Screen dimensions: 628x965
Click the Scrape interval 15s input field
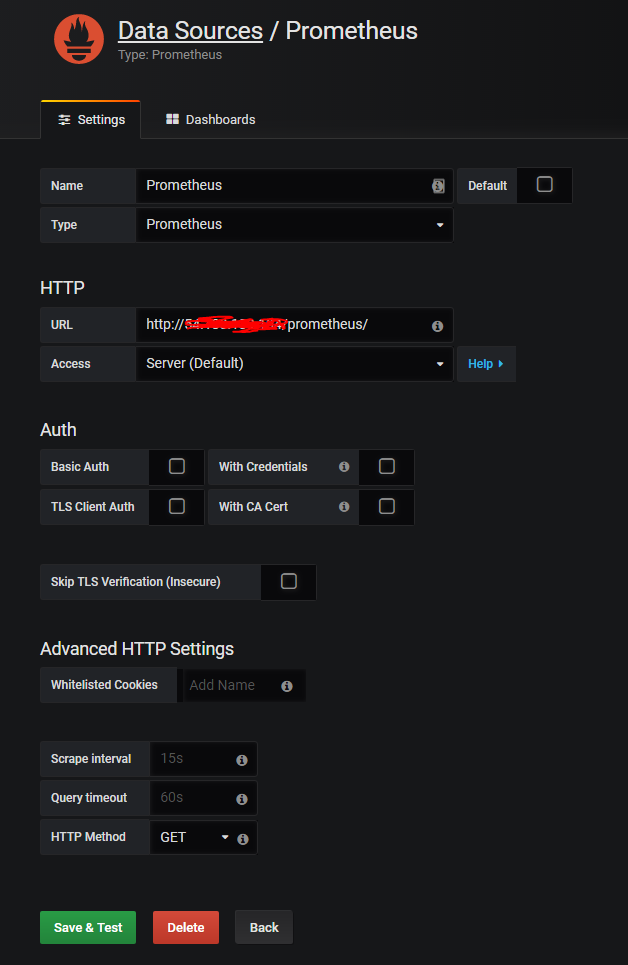point(203,759)
